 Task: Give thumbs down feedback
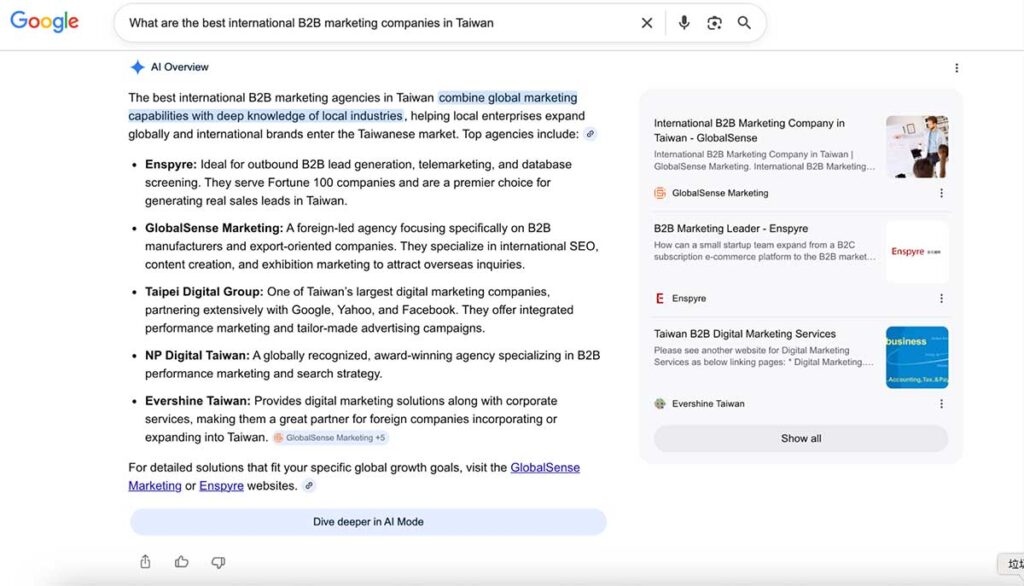pyautogui.click(x=218, y=562)
